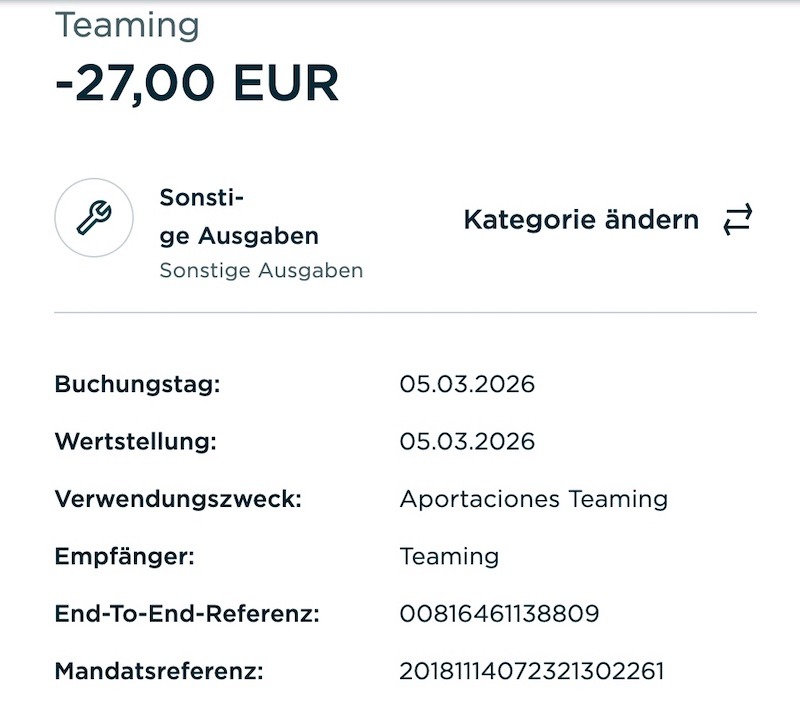Click the Buchungstag label
Viewport: 800px width, 708px height.
(135, 384)
